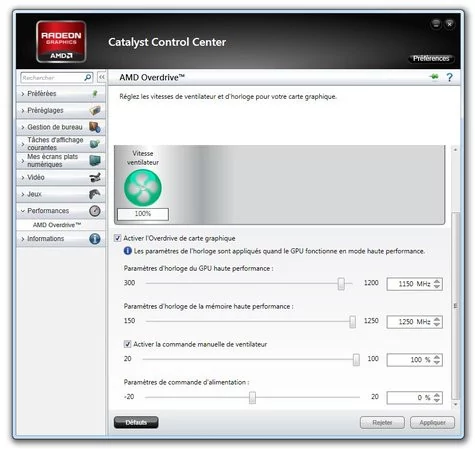Increase power control 0 % up arrow
475x452 pixels.
click(x=437, y=395)
